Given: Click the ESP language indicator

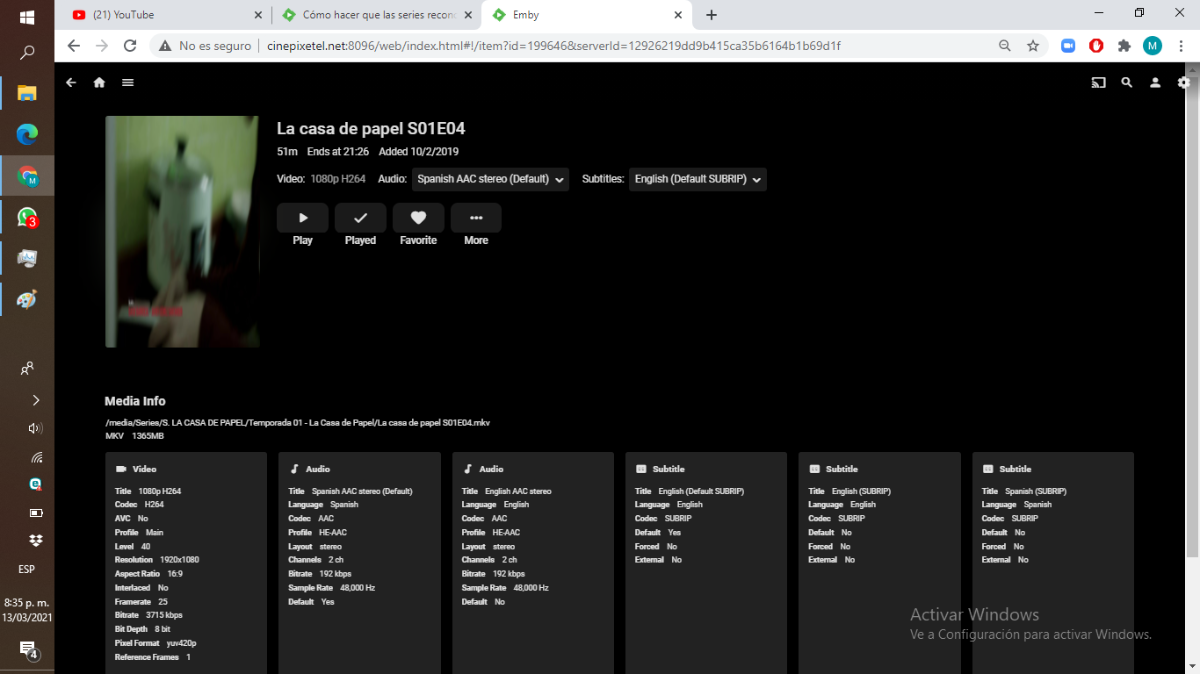Looking at the screenshot, I should pos(27,569).
